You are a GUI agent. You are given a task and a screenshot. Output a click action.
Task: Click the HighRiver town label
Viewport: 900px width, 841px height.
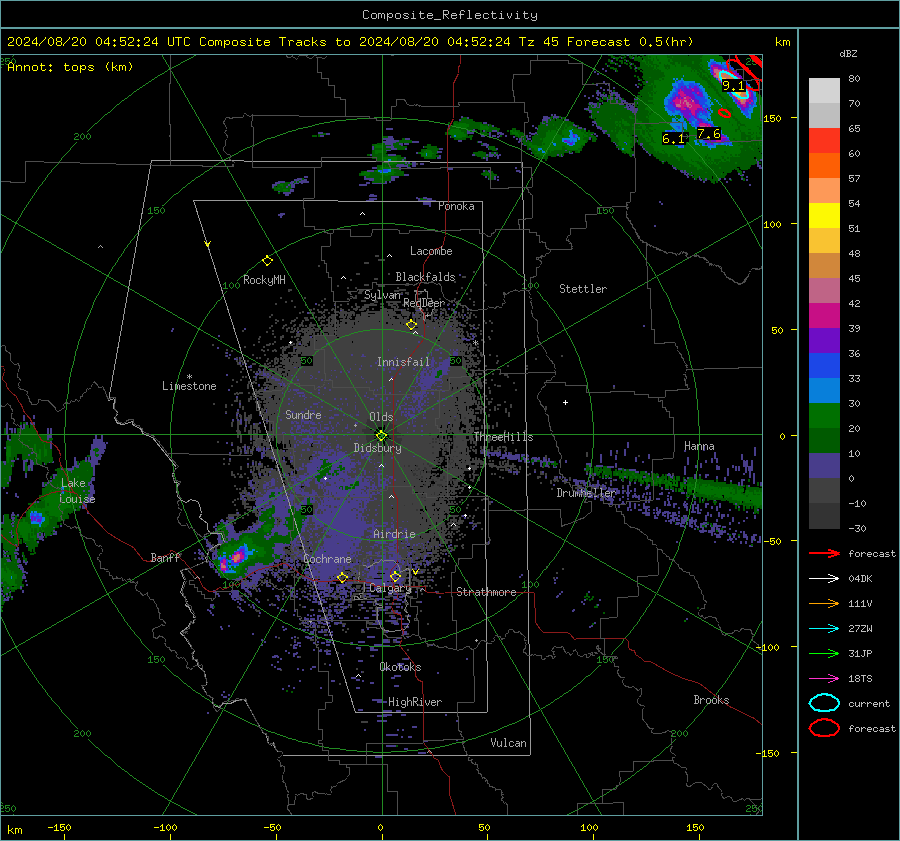point(414,702)
